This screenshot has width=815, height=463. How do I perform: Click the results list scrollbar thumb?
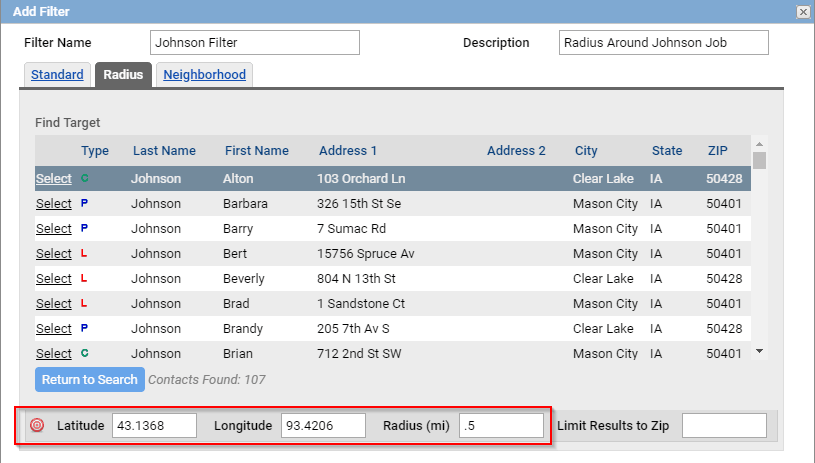click(759, 161)
